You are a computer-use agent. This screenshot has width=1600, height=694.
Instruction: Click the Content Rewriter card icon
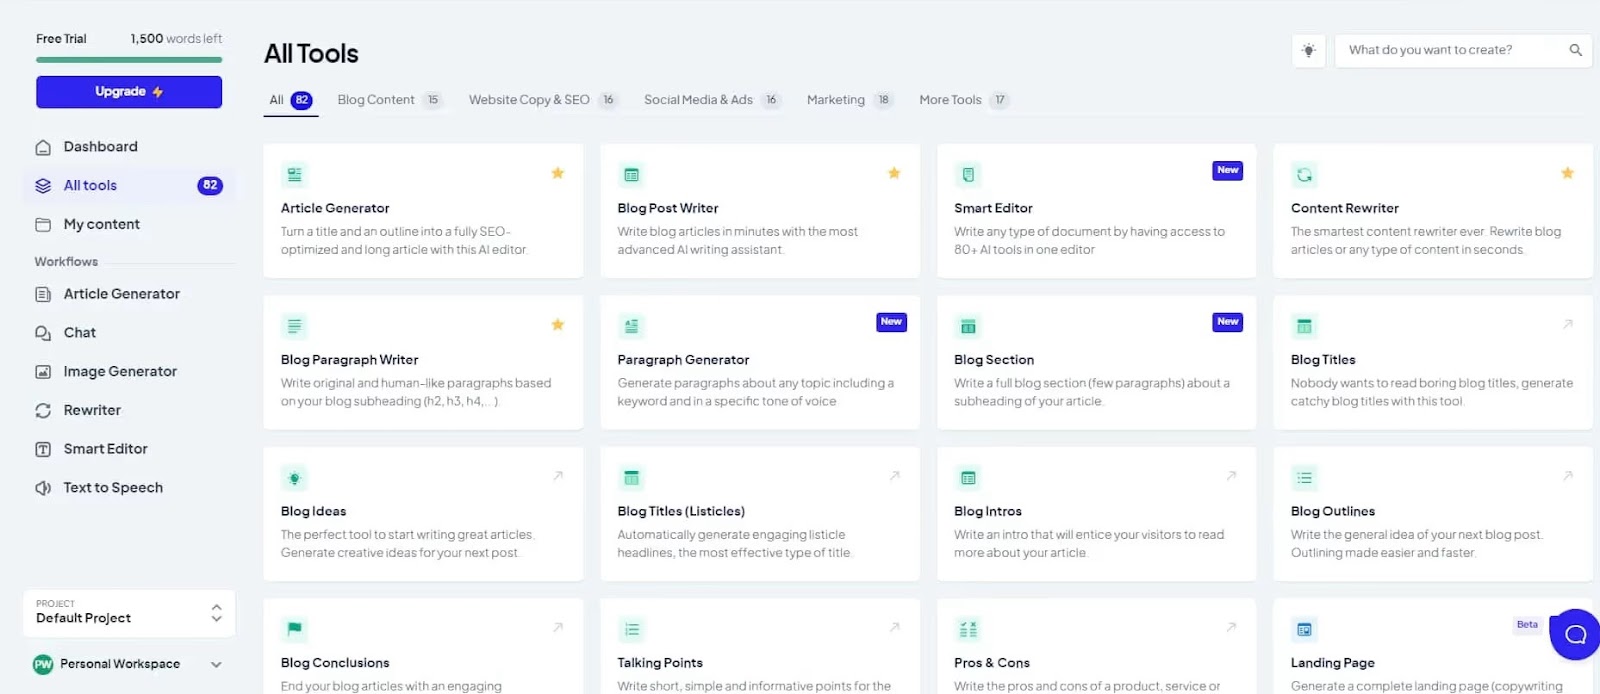(x=1304, y=175)
